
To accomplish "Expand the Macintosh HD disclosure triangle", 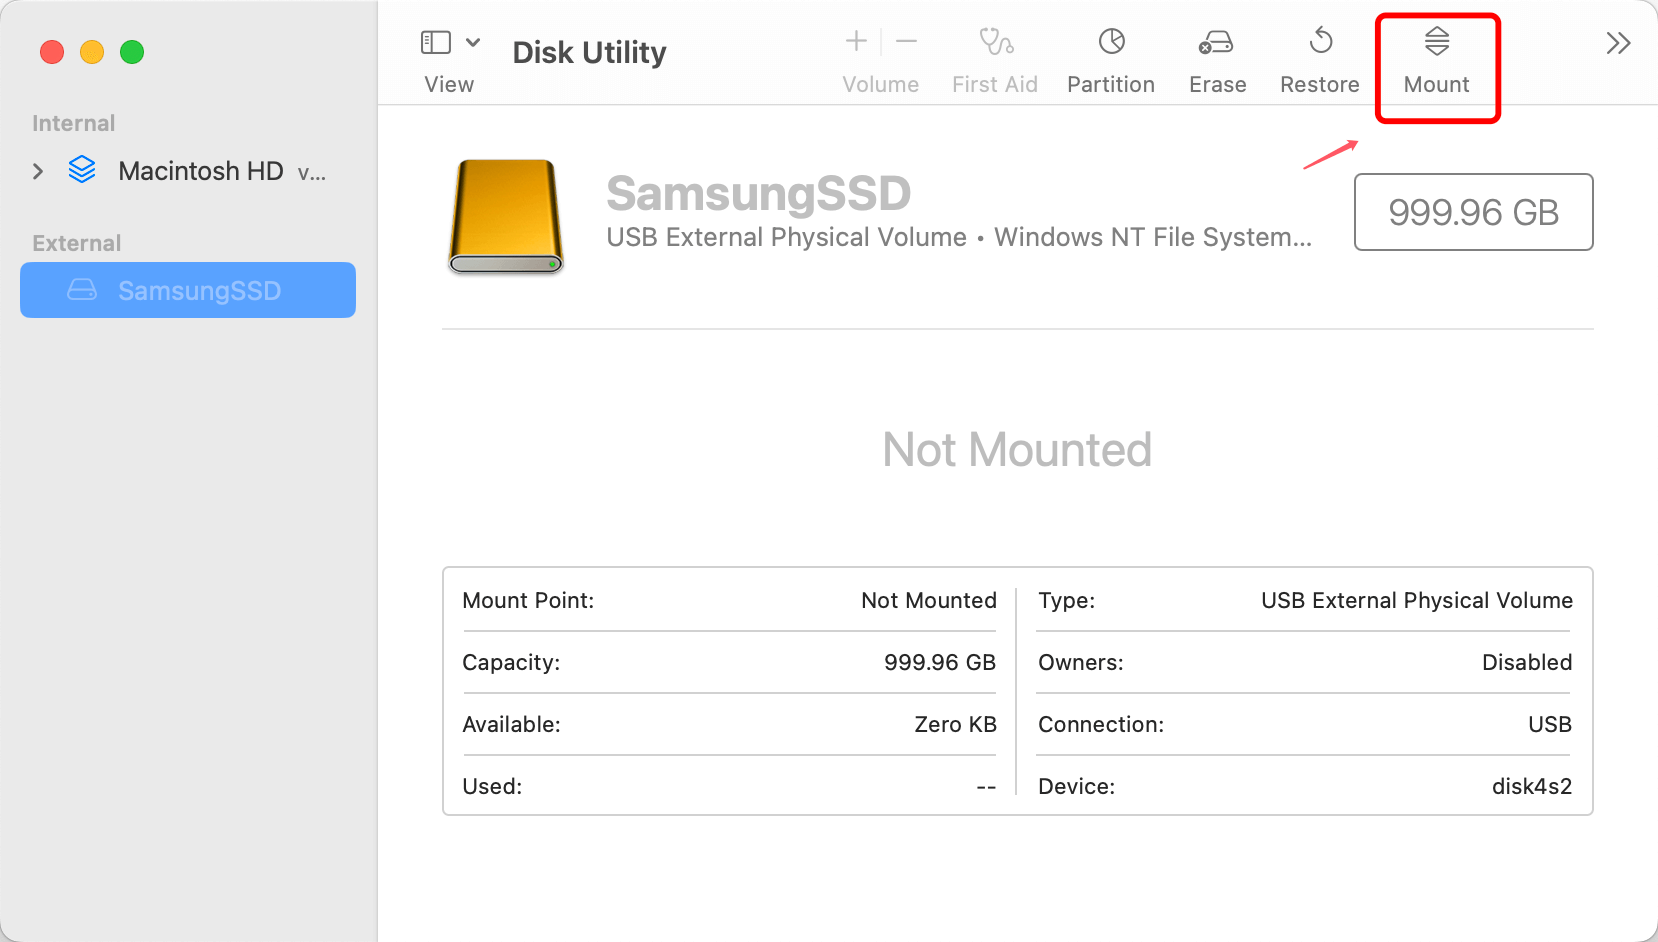I will pyautogui.click(x=38, y=171).
